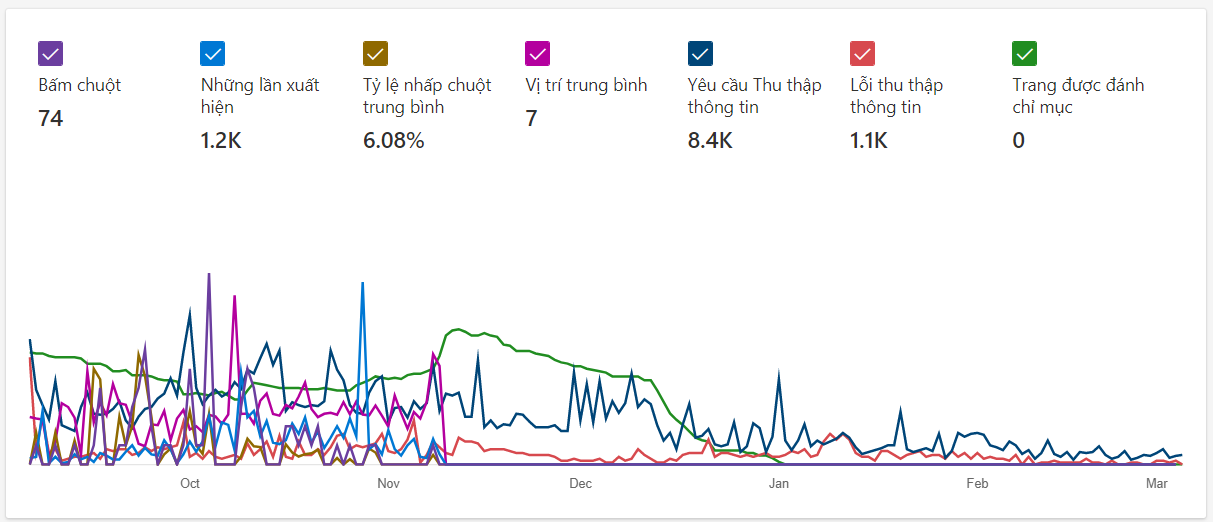Image resolution: width=1213 pixels, height=522 pixels.
Task: Click the Mar label on chart axis
Action: click(1157, 484)
